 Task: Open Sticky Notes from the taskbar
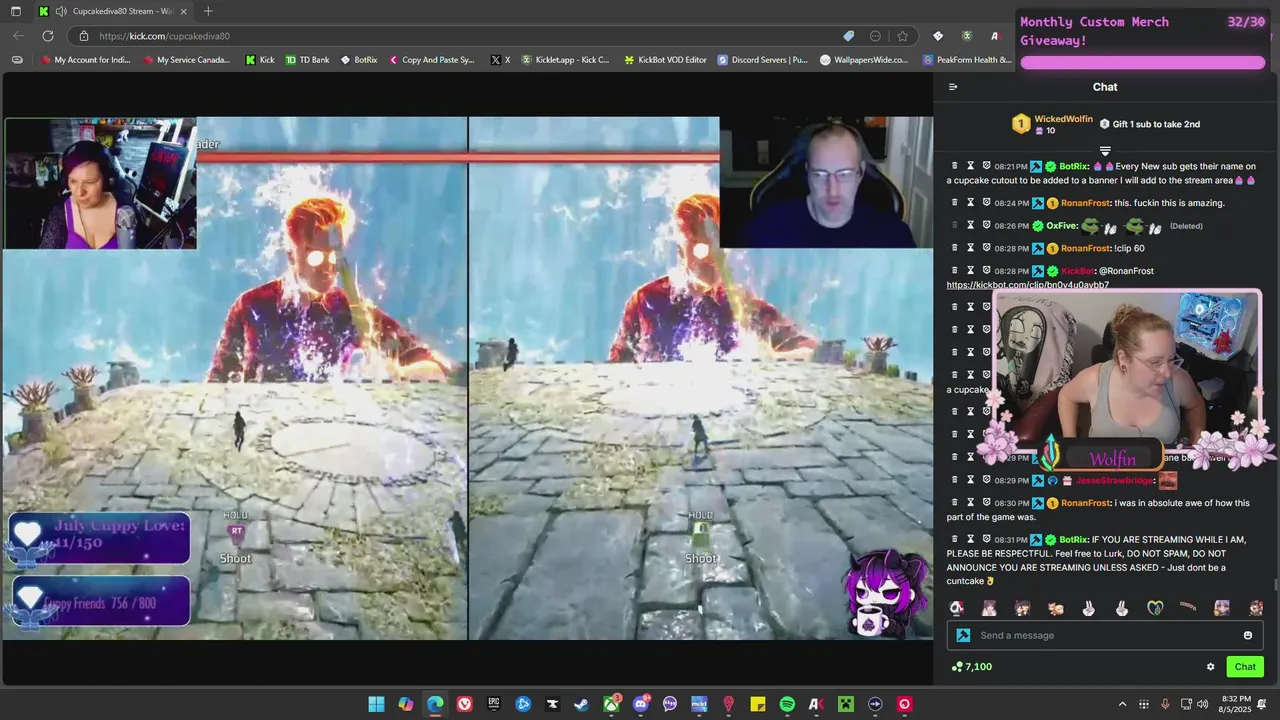click(x=758, y=704)
